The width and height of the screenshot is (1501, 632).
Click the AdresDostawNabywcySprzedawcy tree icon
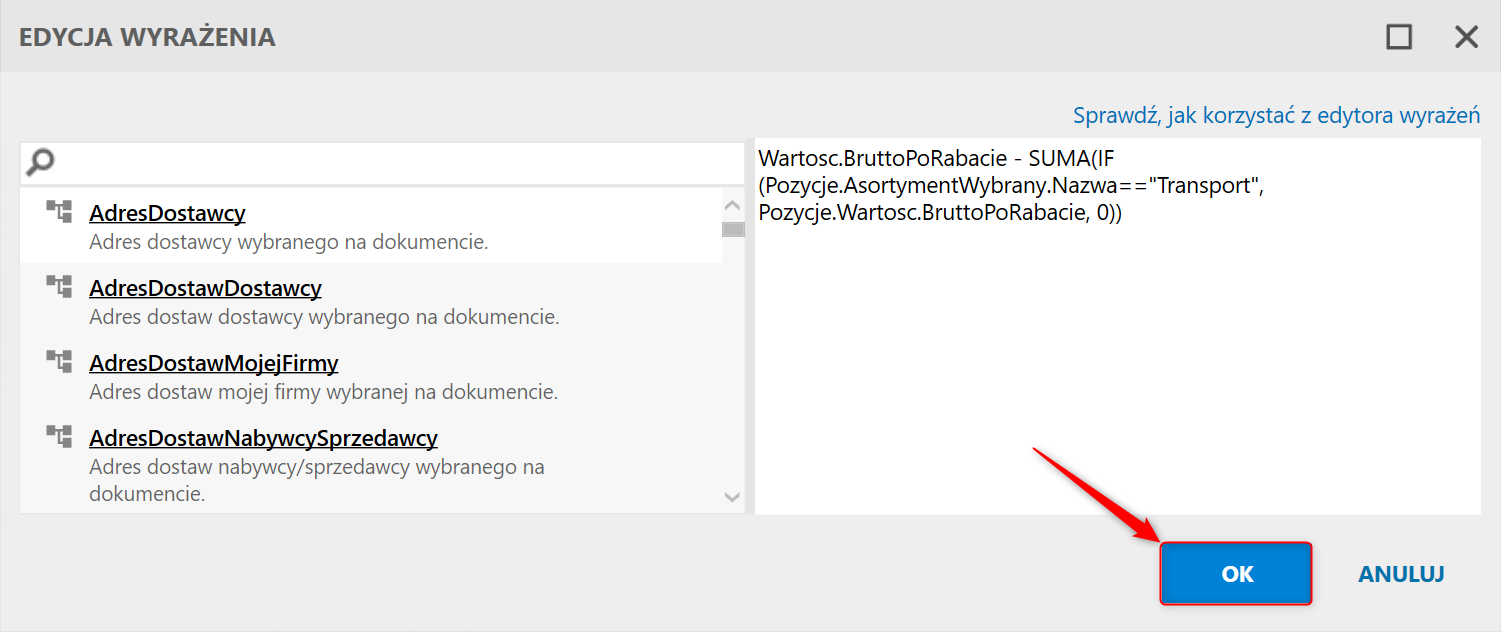59,436
